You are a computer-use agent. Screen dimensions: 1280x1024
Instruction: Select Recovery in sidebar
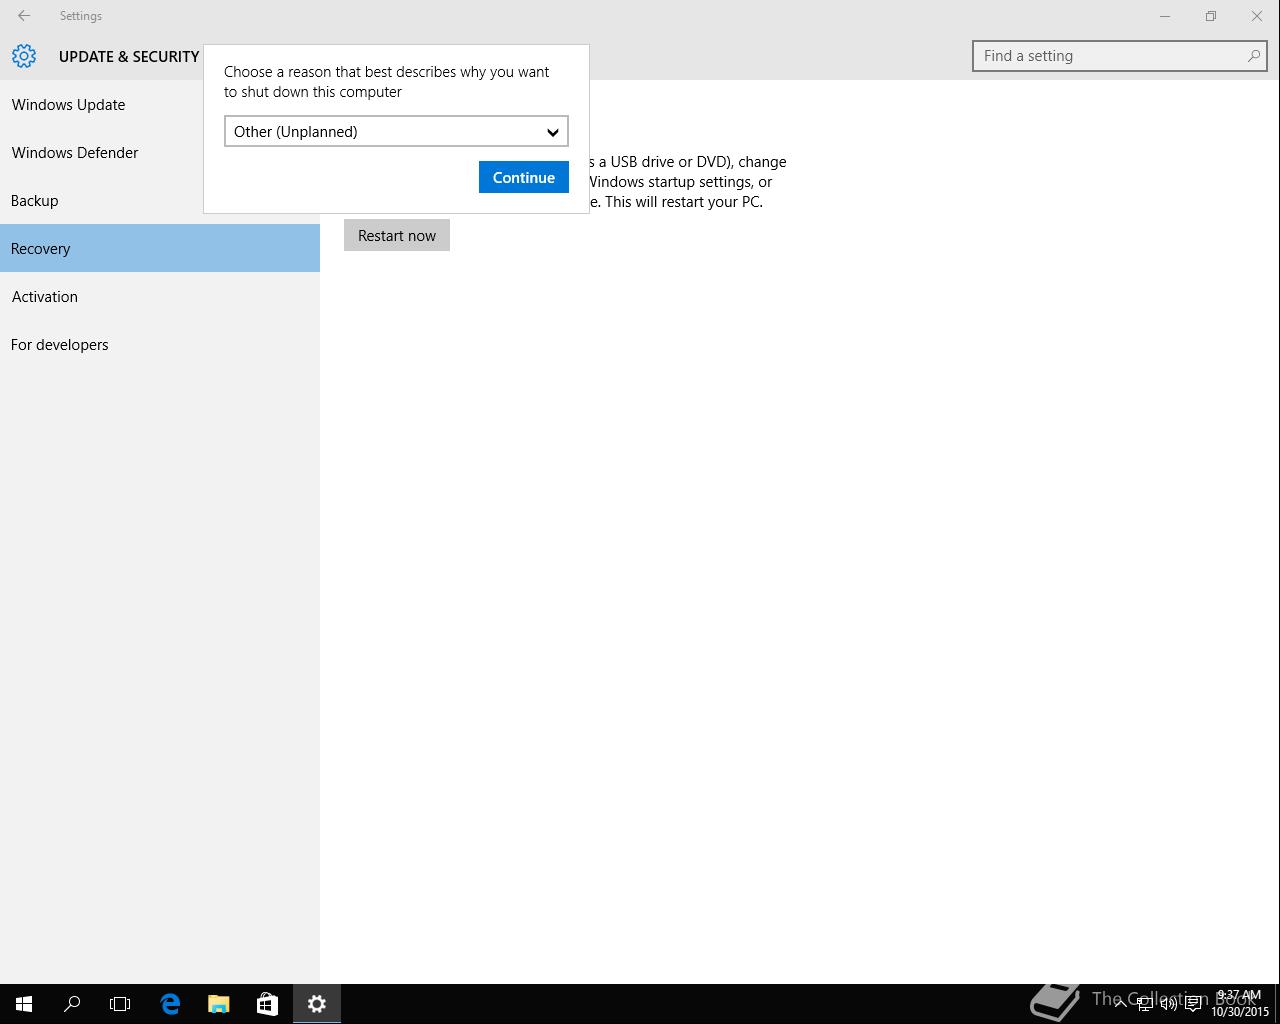[160, 248]
